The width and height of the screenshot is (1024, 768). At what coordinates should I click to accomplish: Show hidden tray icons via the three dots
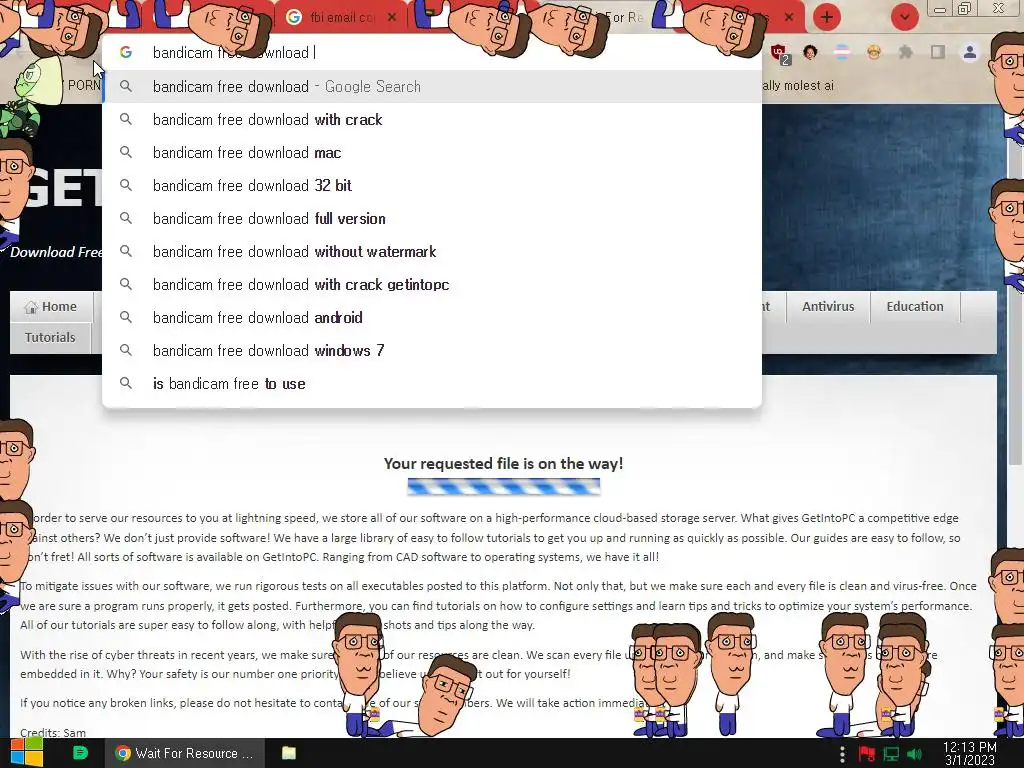pyautogui.click(x=842, y=754)
